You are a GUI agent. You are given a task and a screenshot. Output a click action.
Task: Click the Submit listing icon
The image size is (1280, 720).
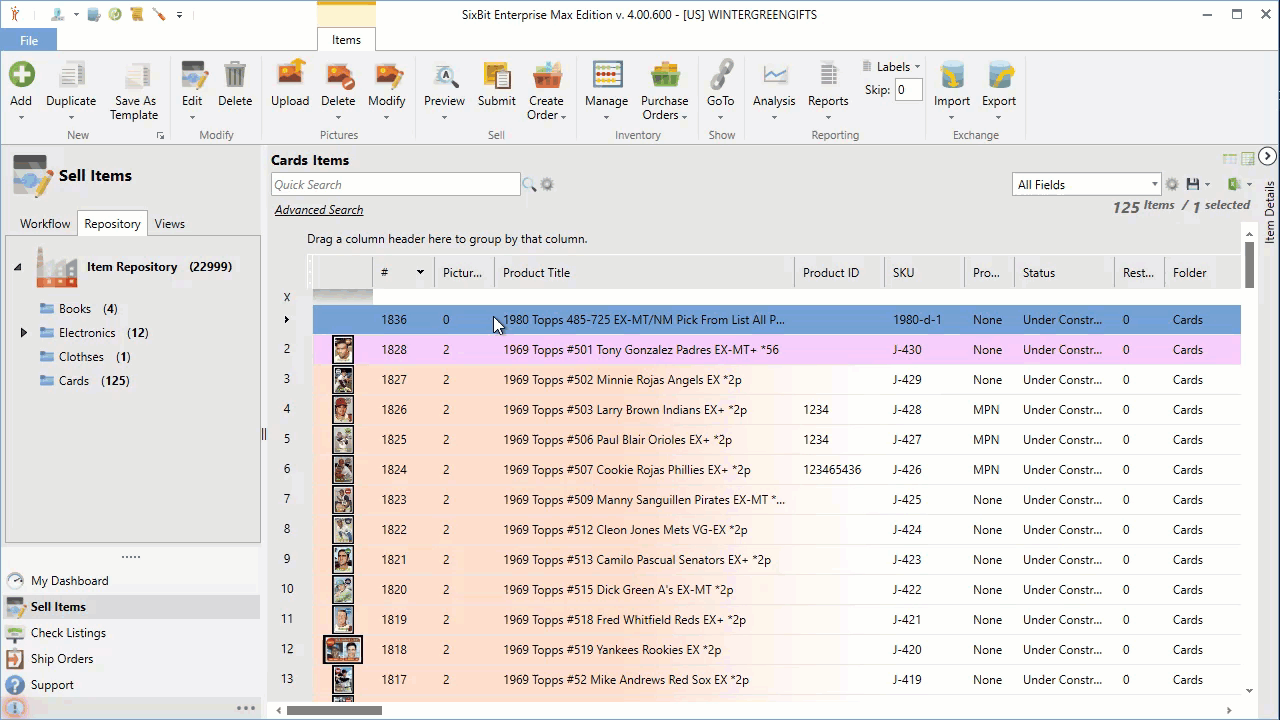[497, 75]
